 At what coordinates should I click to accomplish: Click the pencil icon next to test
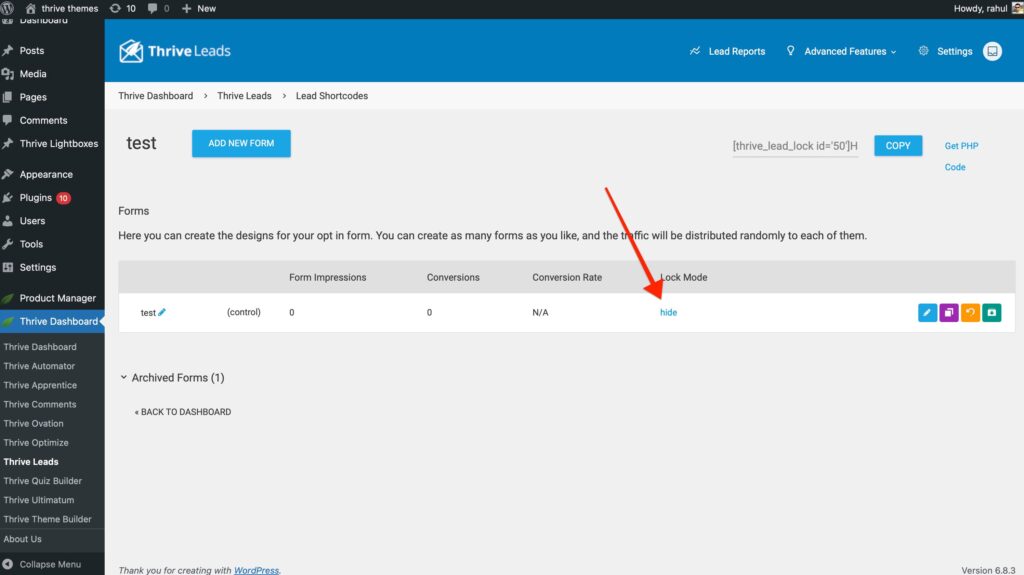(x=162, y=312)
